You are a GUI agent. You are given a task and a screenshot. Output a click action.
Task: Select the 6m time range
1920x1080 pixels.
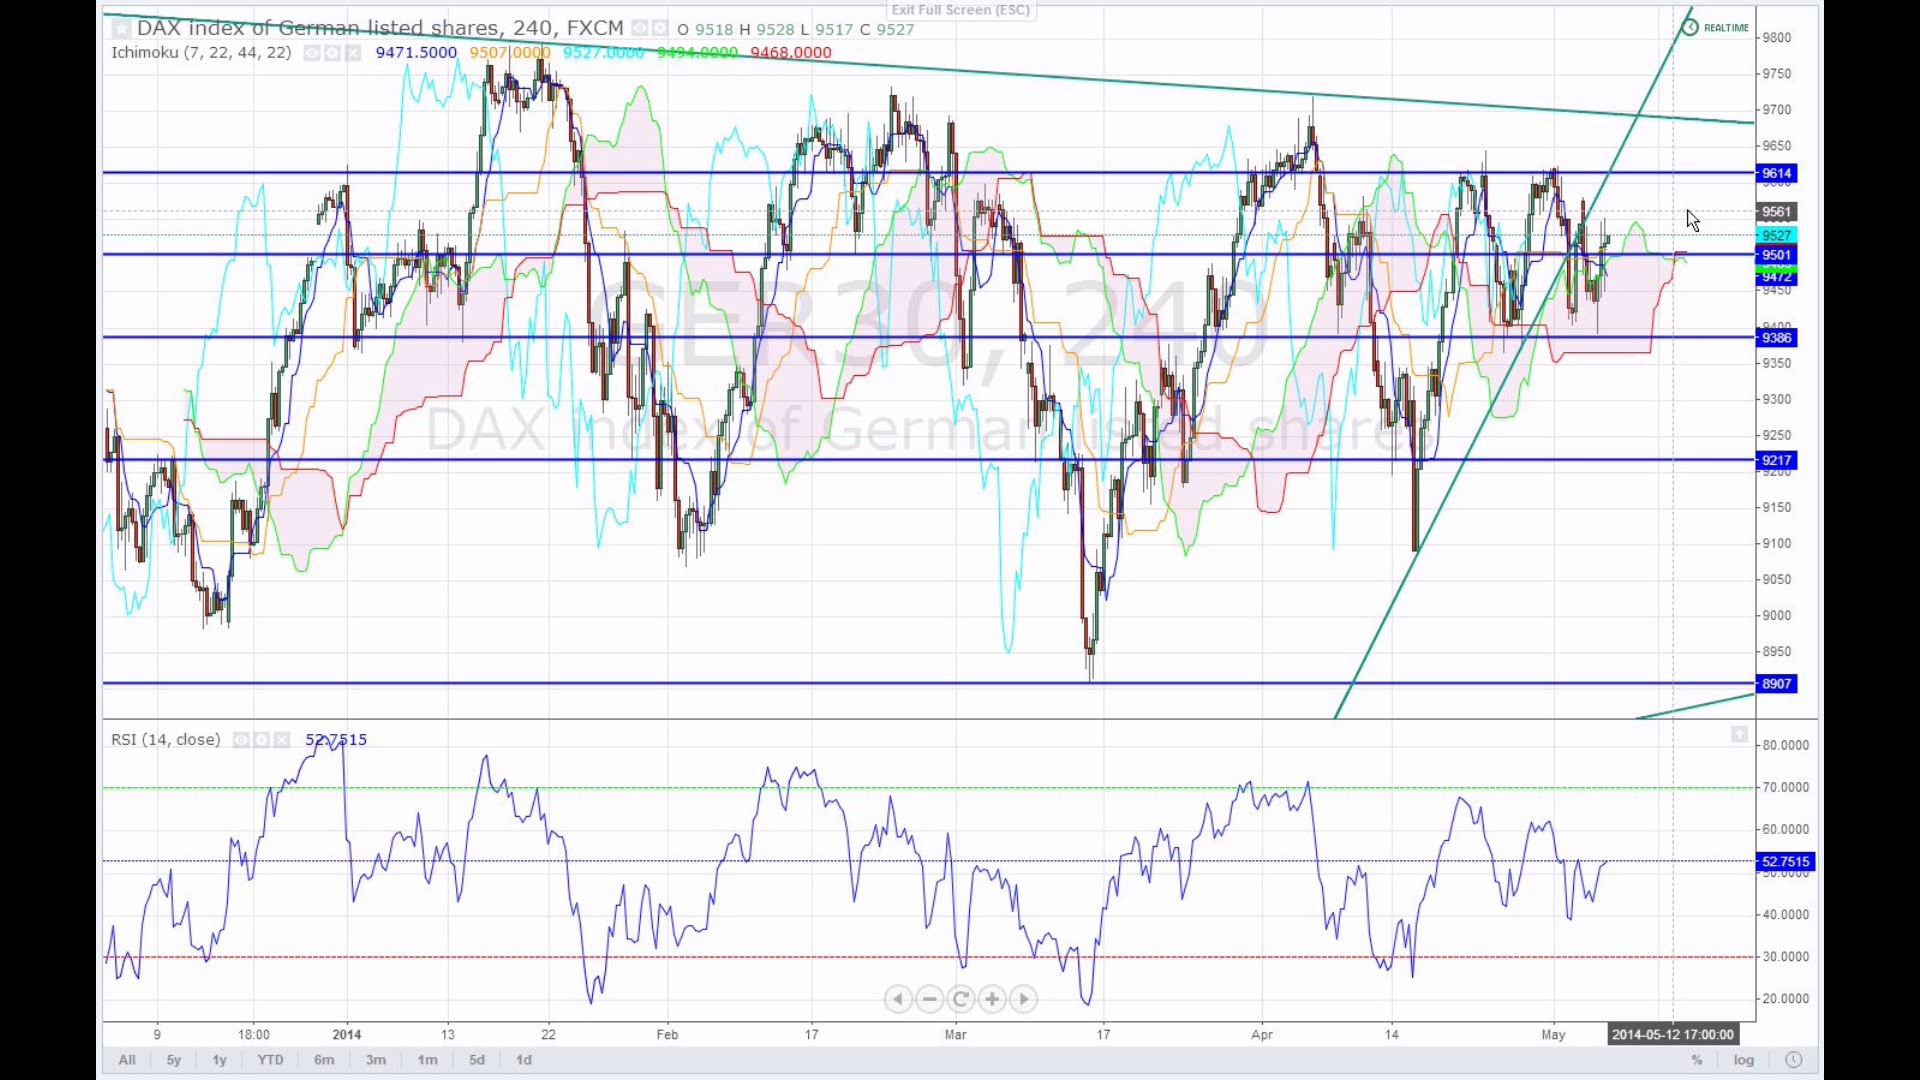(x=324, y=1060)
